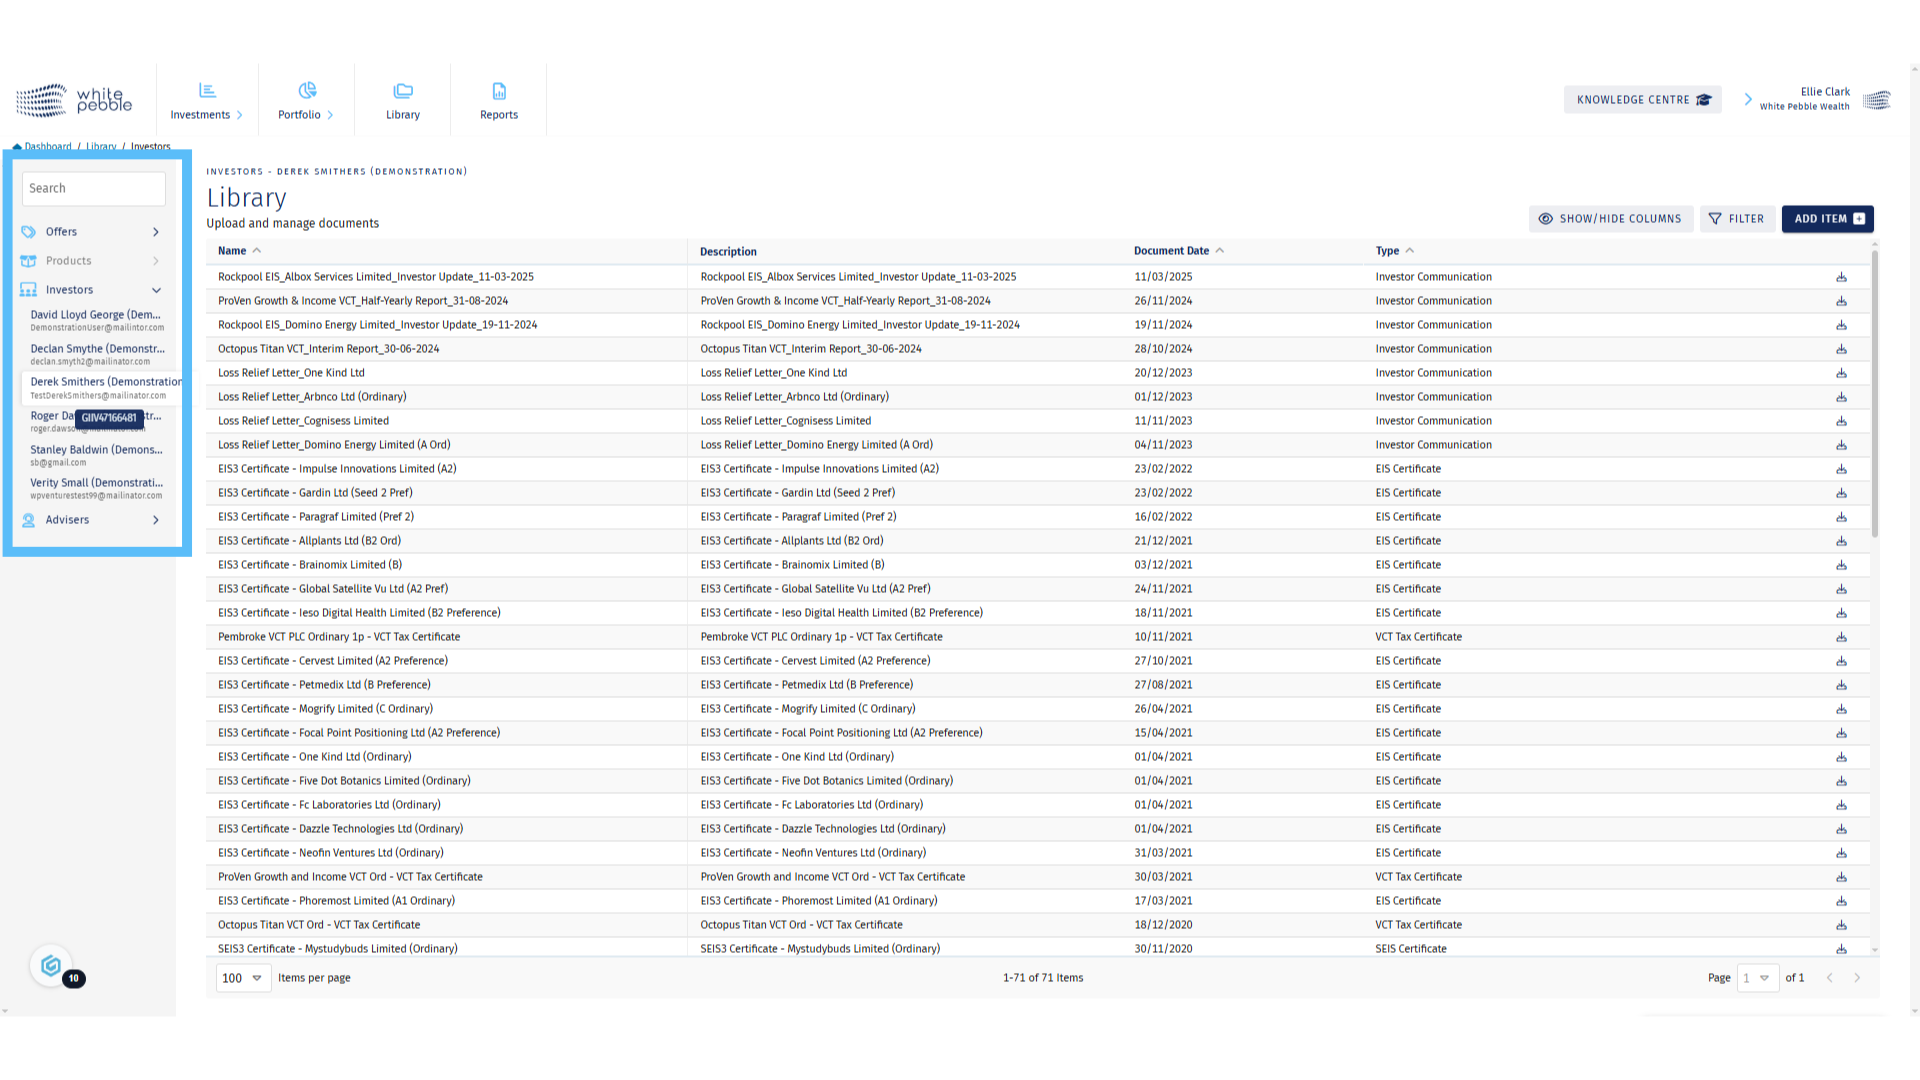Screen dimensions: 1920x1080
Task: Open the Portfolio menu
Action: [306, 101]
